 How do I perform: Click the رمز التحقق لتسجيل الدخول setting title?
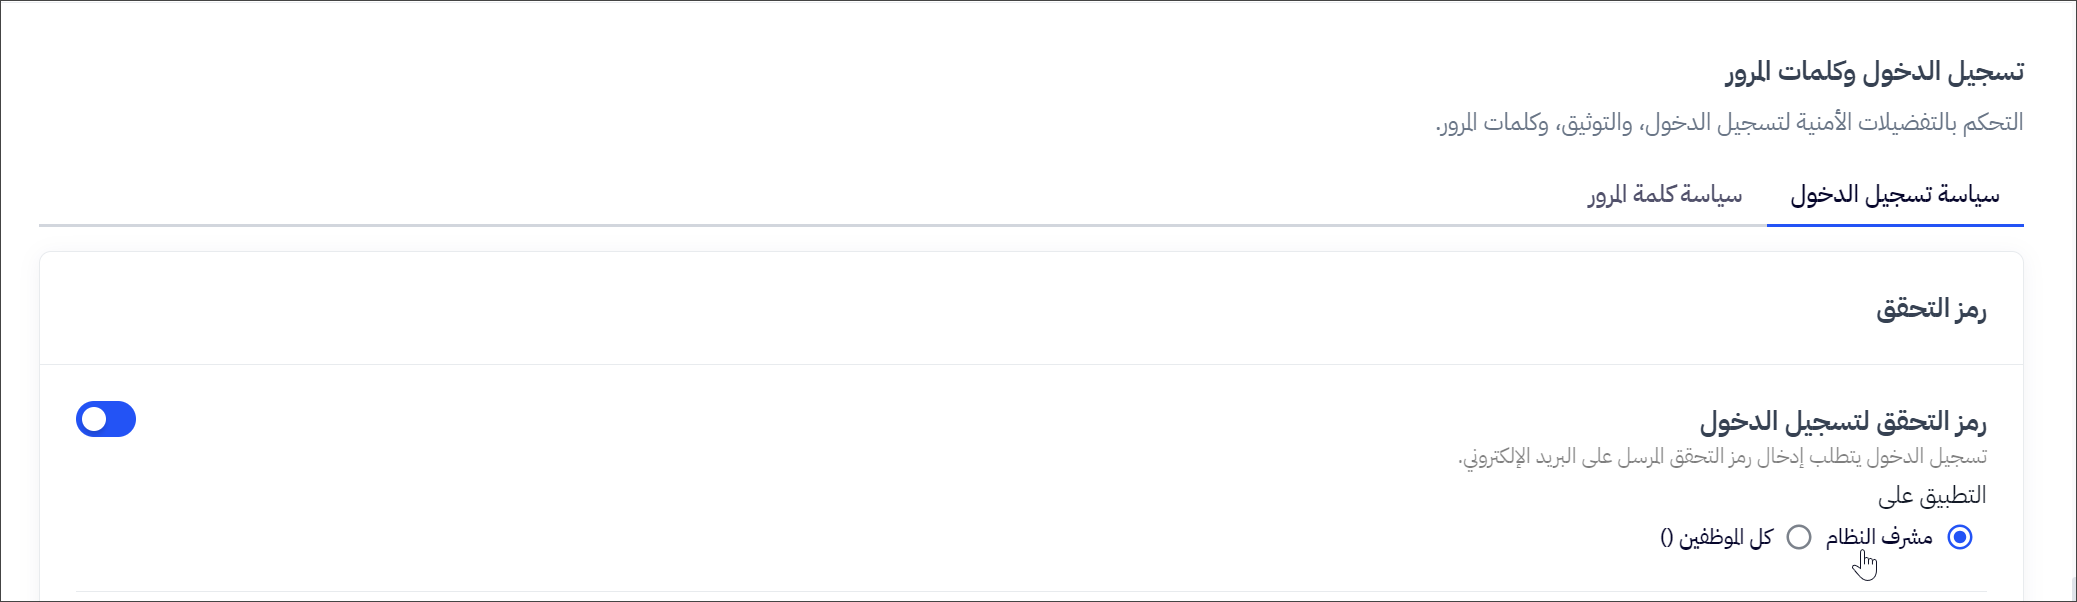click(1843, 422)
